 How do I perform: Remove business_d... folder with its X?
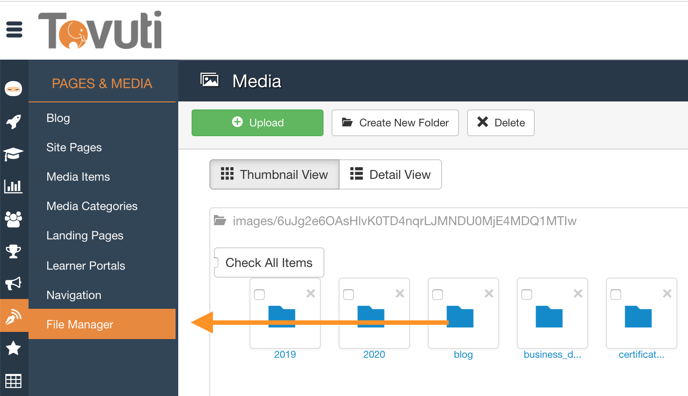[578, 293]
